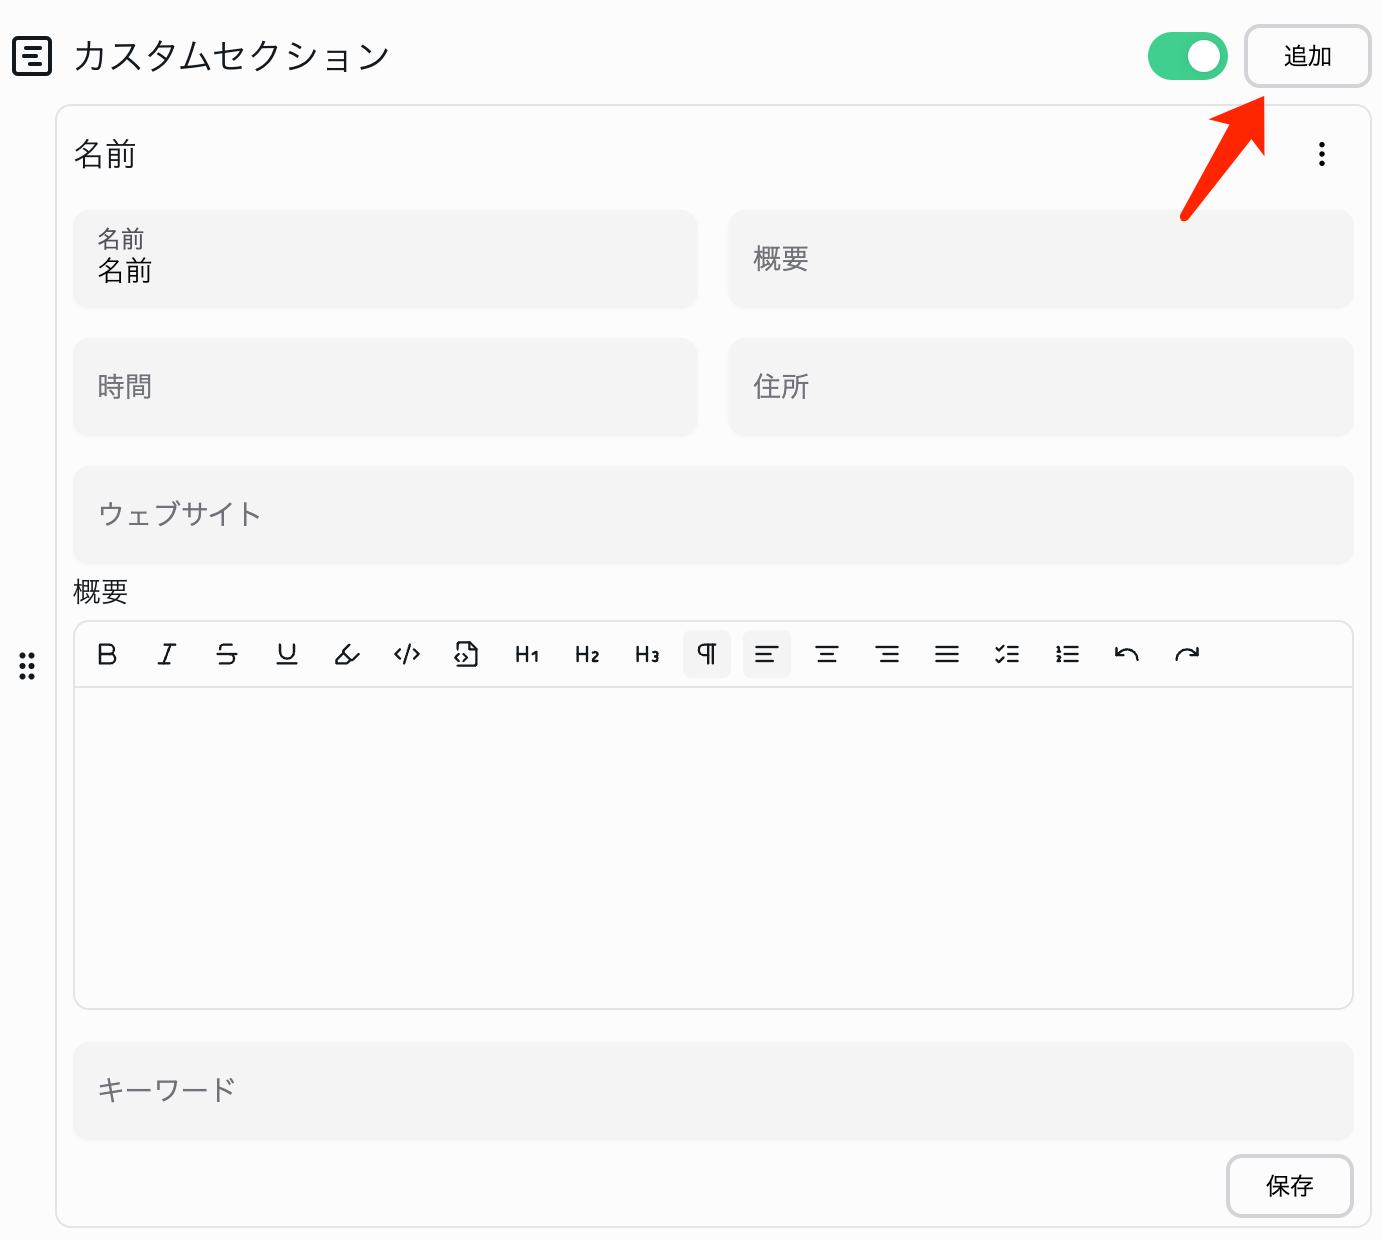Focus the 時間 input field
Image resolution: width=1382 pixels, height=1240 pixels.
(385, 386)
